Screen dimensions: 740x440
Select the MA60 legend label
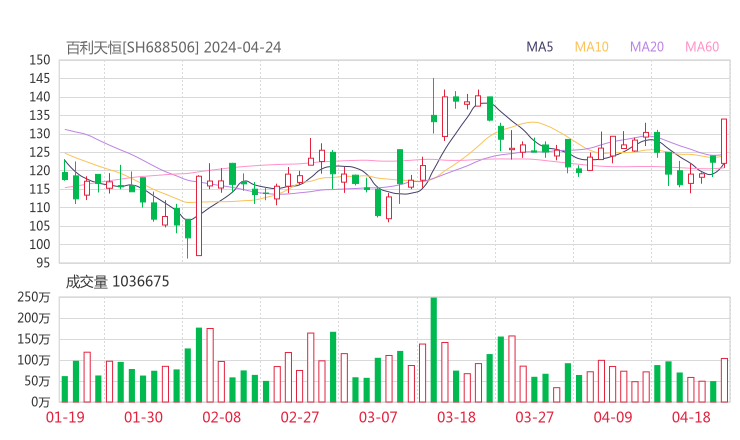point(702,47)
